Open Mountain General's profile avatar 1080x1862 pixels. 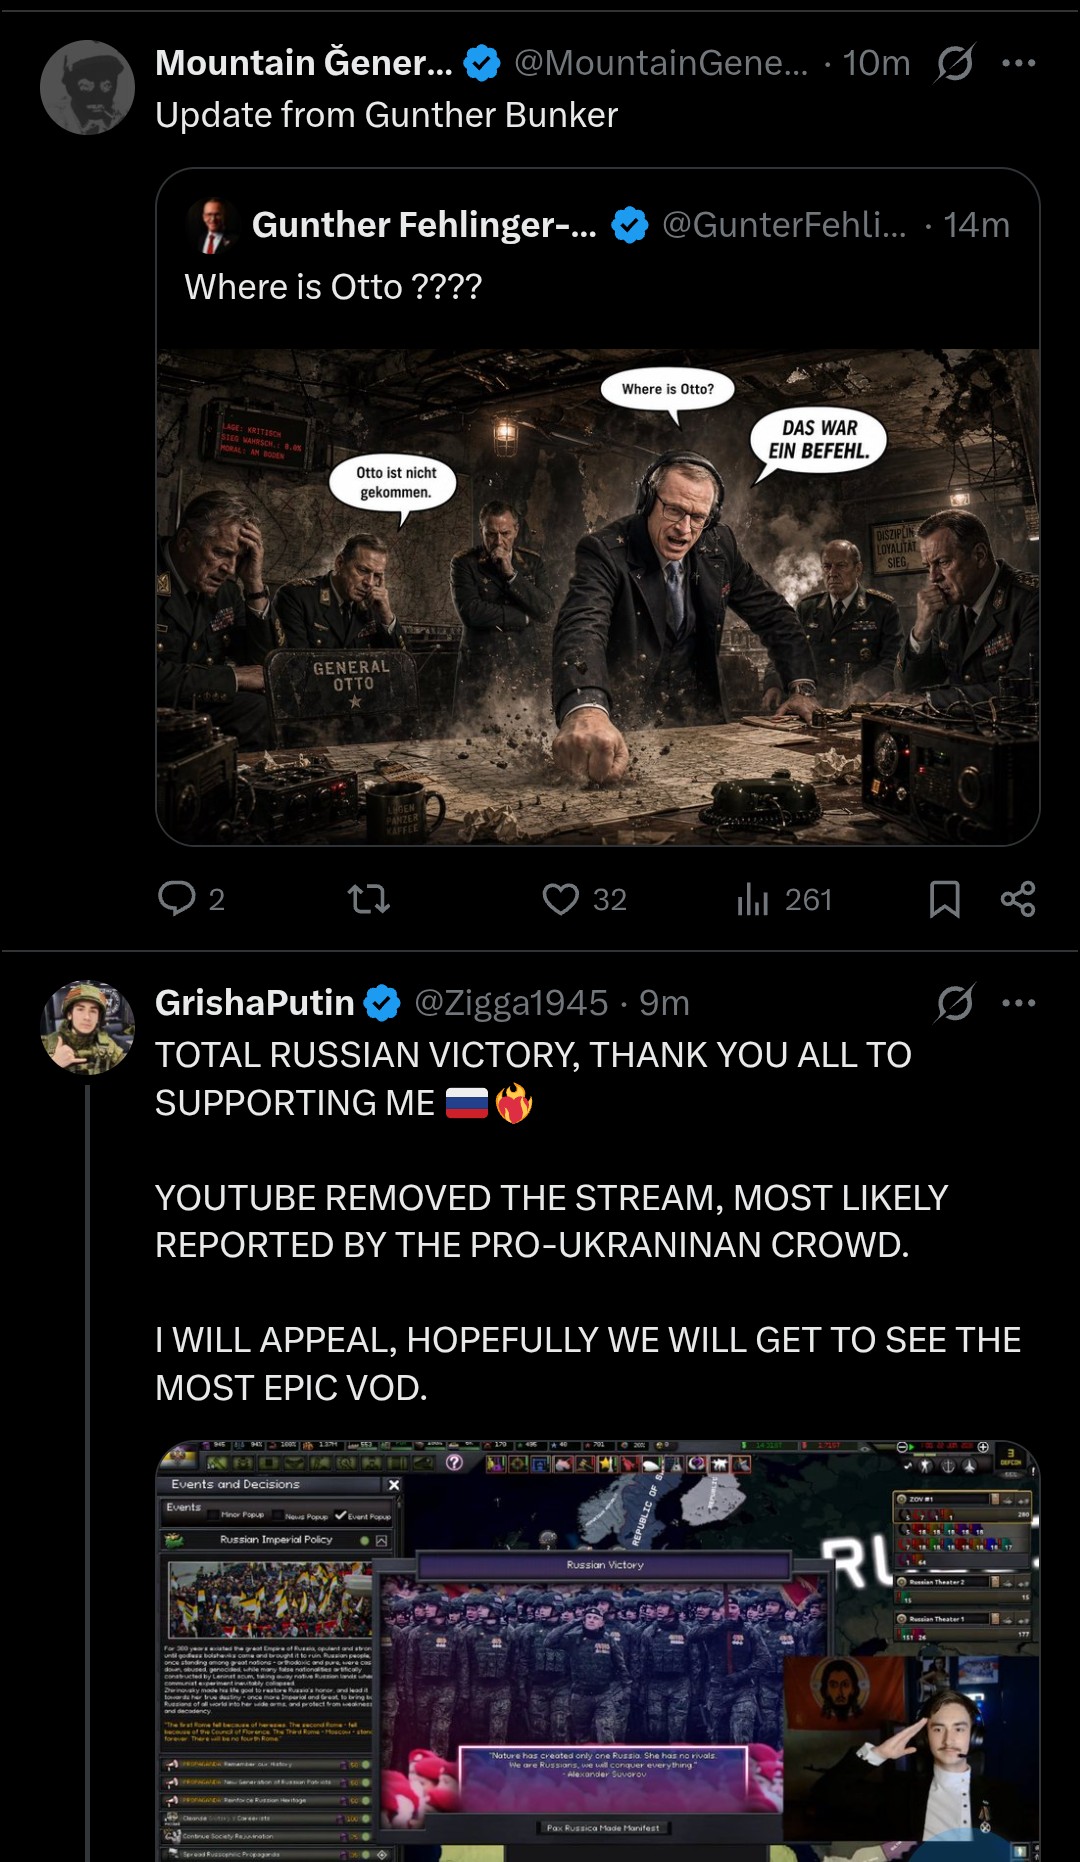coord(87,87)
